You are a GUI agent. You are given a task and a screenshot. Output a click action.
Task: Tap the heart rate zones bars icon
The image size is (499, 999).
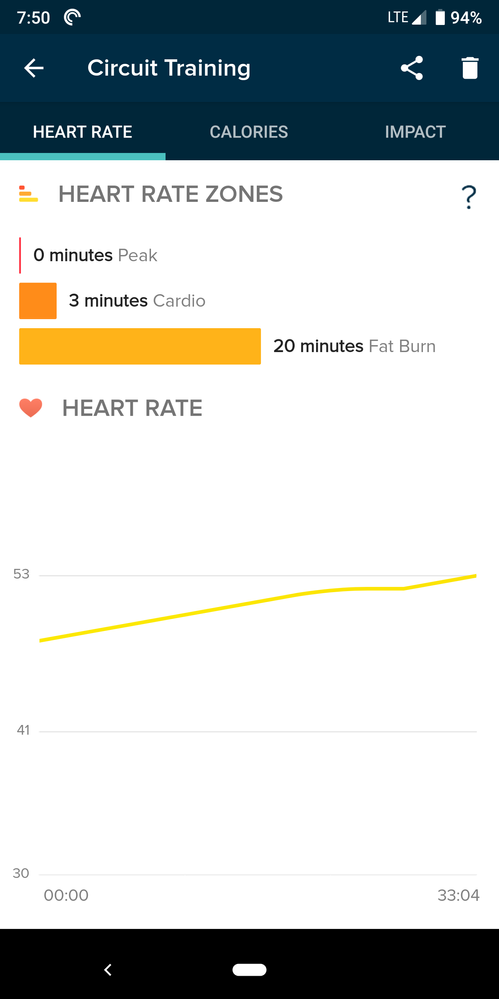pyautogui.click(x=29, y=194)
